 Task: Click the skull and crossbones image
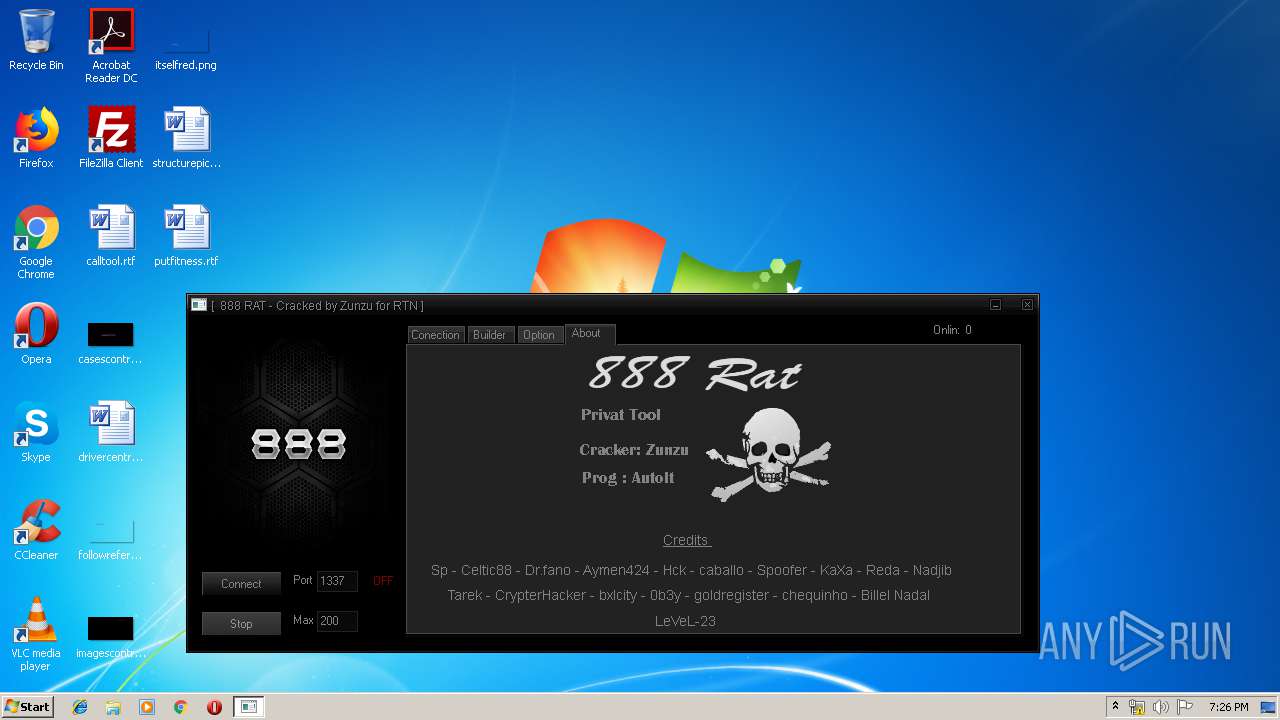[768, 455]
